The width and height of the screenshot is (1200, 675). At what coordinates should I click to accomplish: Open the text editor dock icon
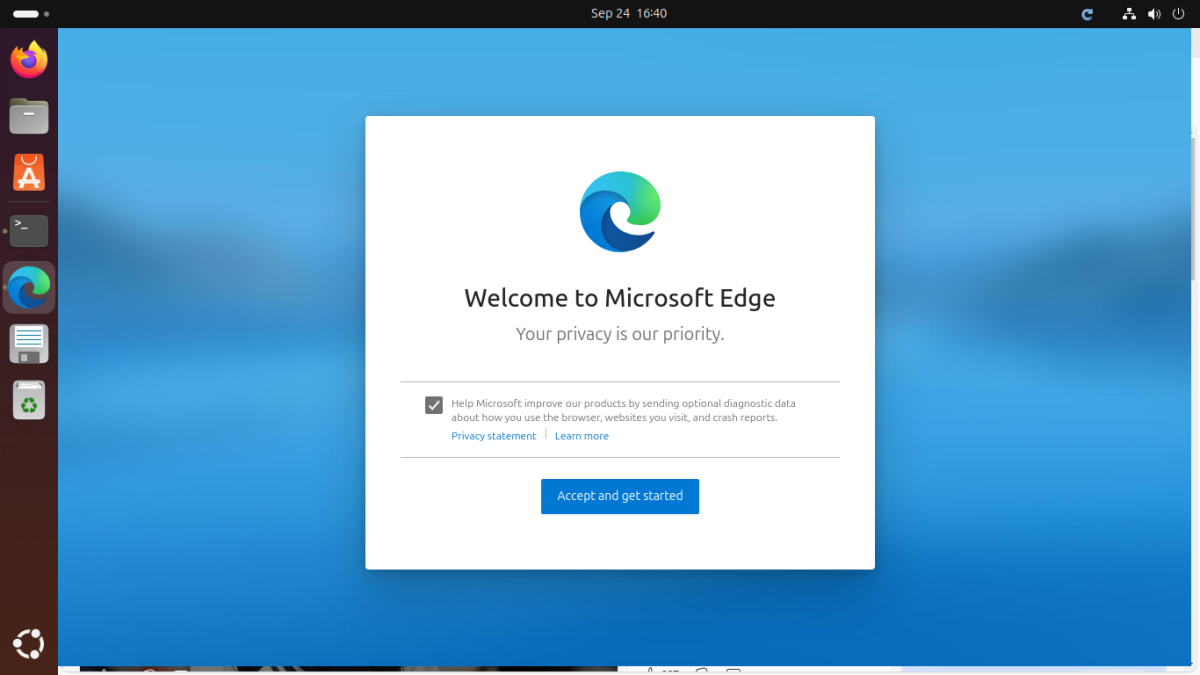[29, 344]
